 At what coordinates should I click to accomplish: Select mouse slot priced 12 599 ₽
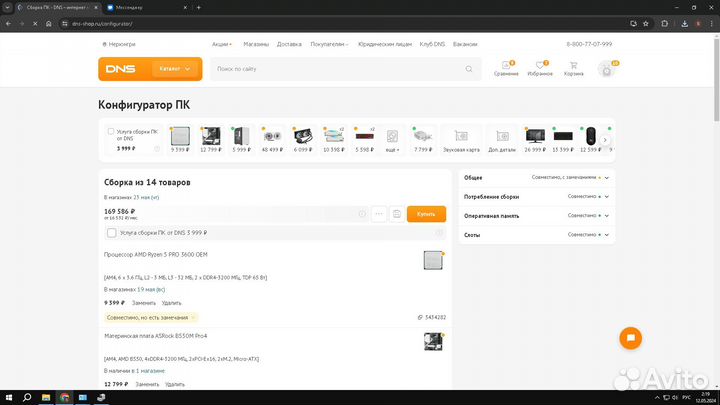click(591, 140)
